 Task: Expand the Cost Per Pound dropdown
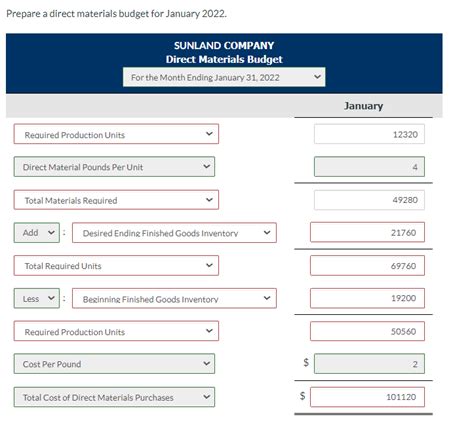[114, 364]
